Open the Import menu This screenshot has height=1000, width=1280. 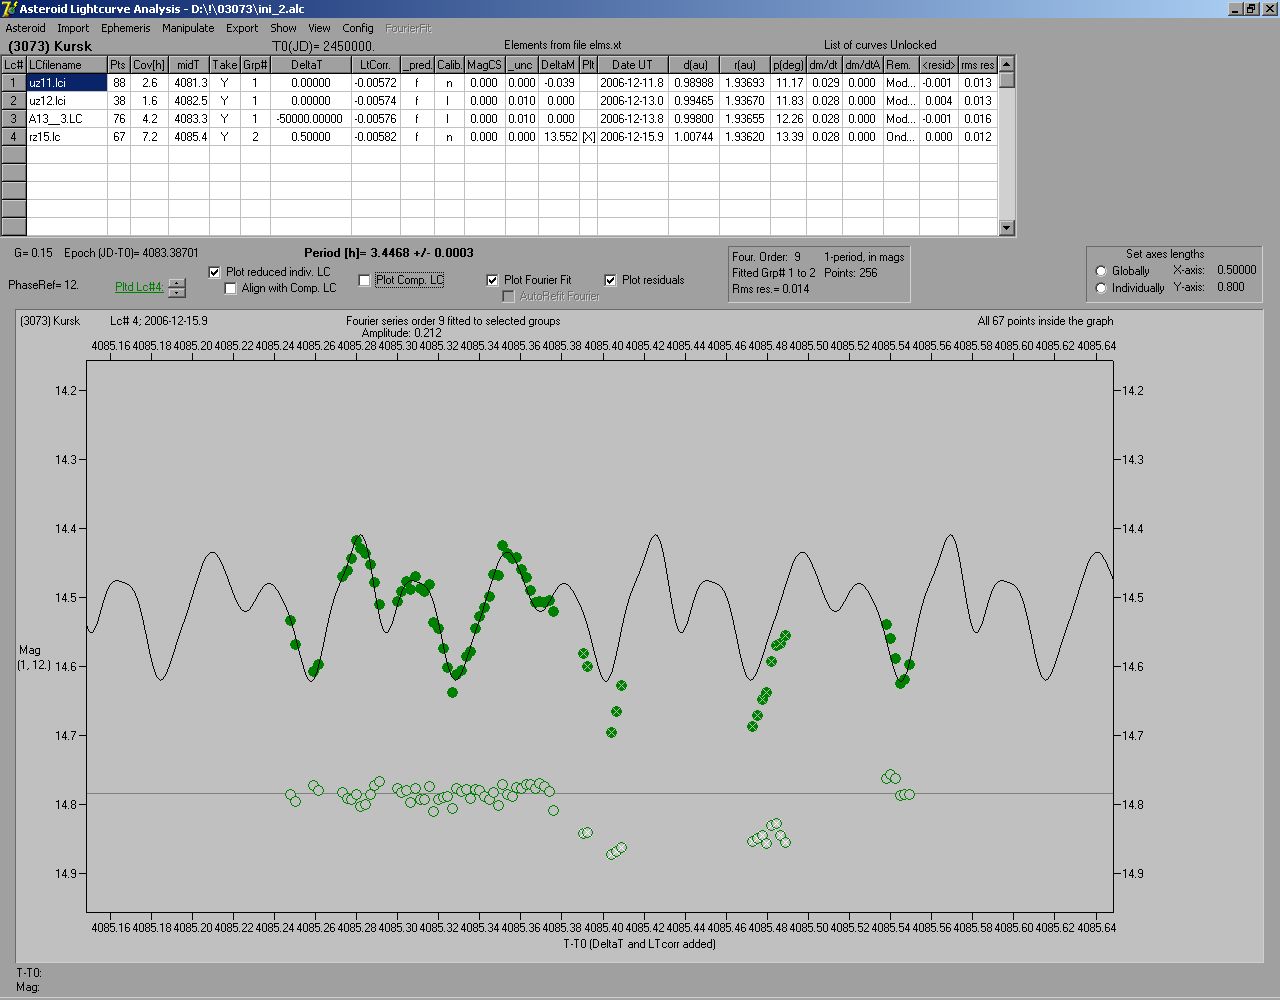coord(73,28)
